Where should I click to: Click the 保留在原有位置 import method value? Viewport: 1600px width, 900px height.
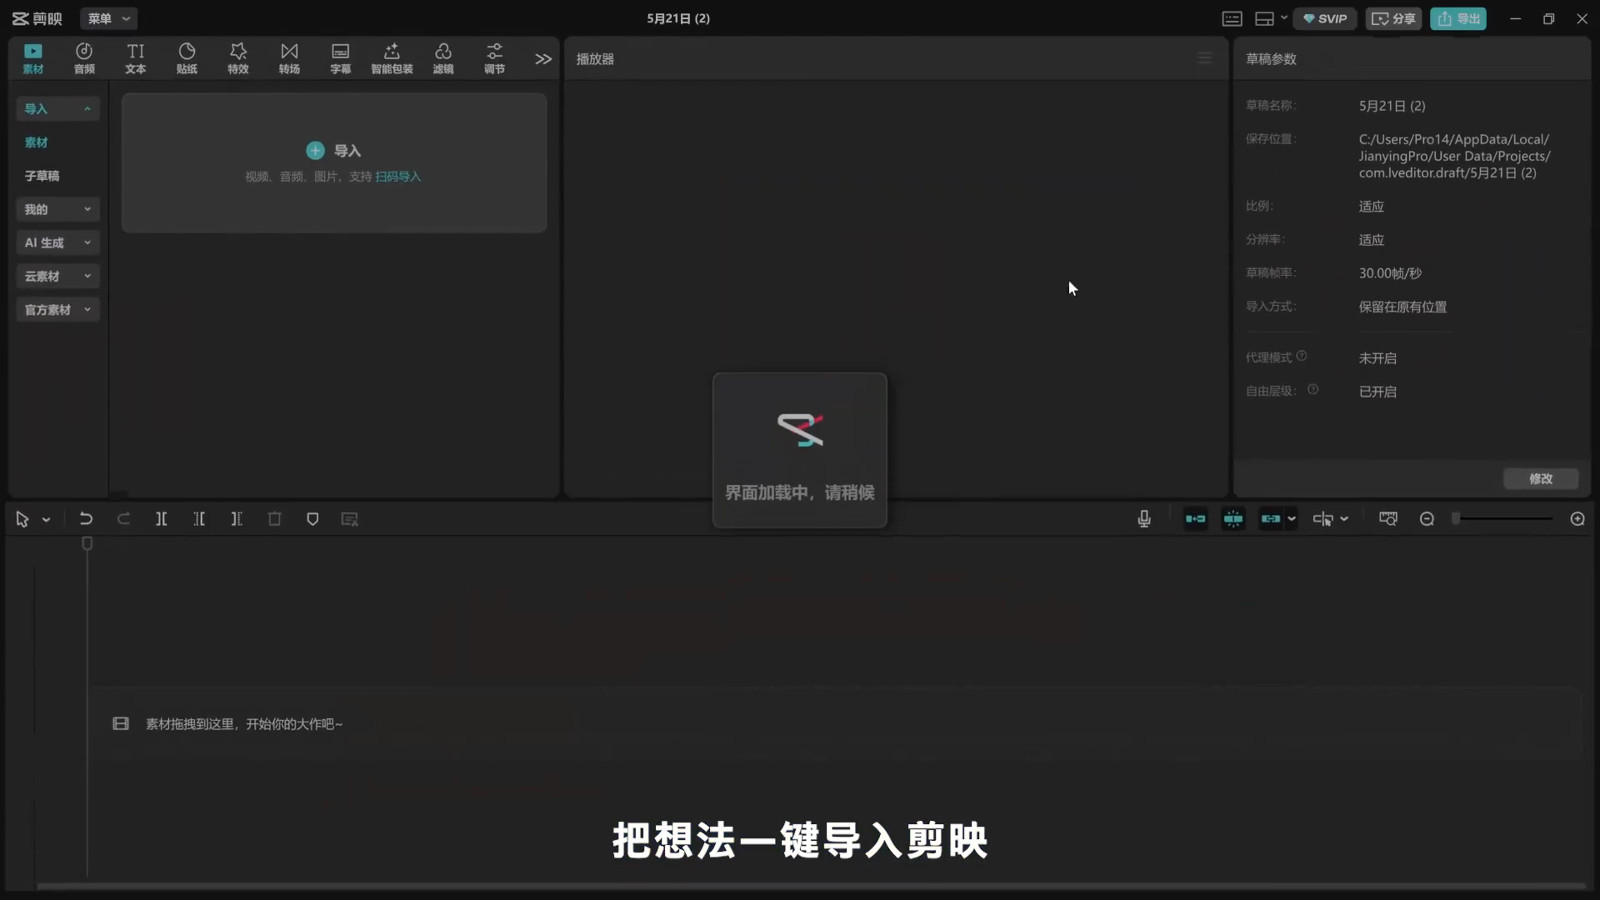click(x=1403, y=307)
